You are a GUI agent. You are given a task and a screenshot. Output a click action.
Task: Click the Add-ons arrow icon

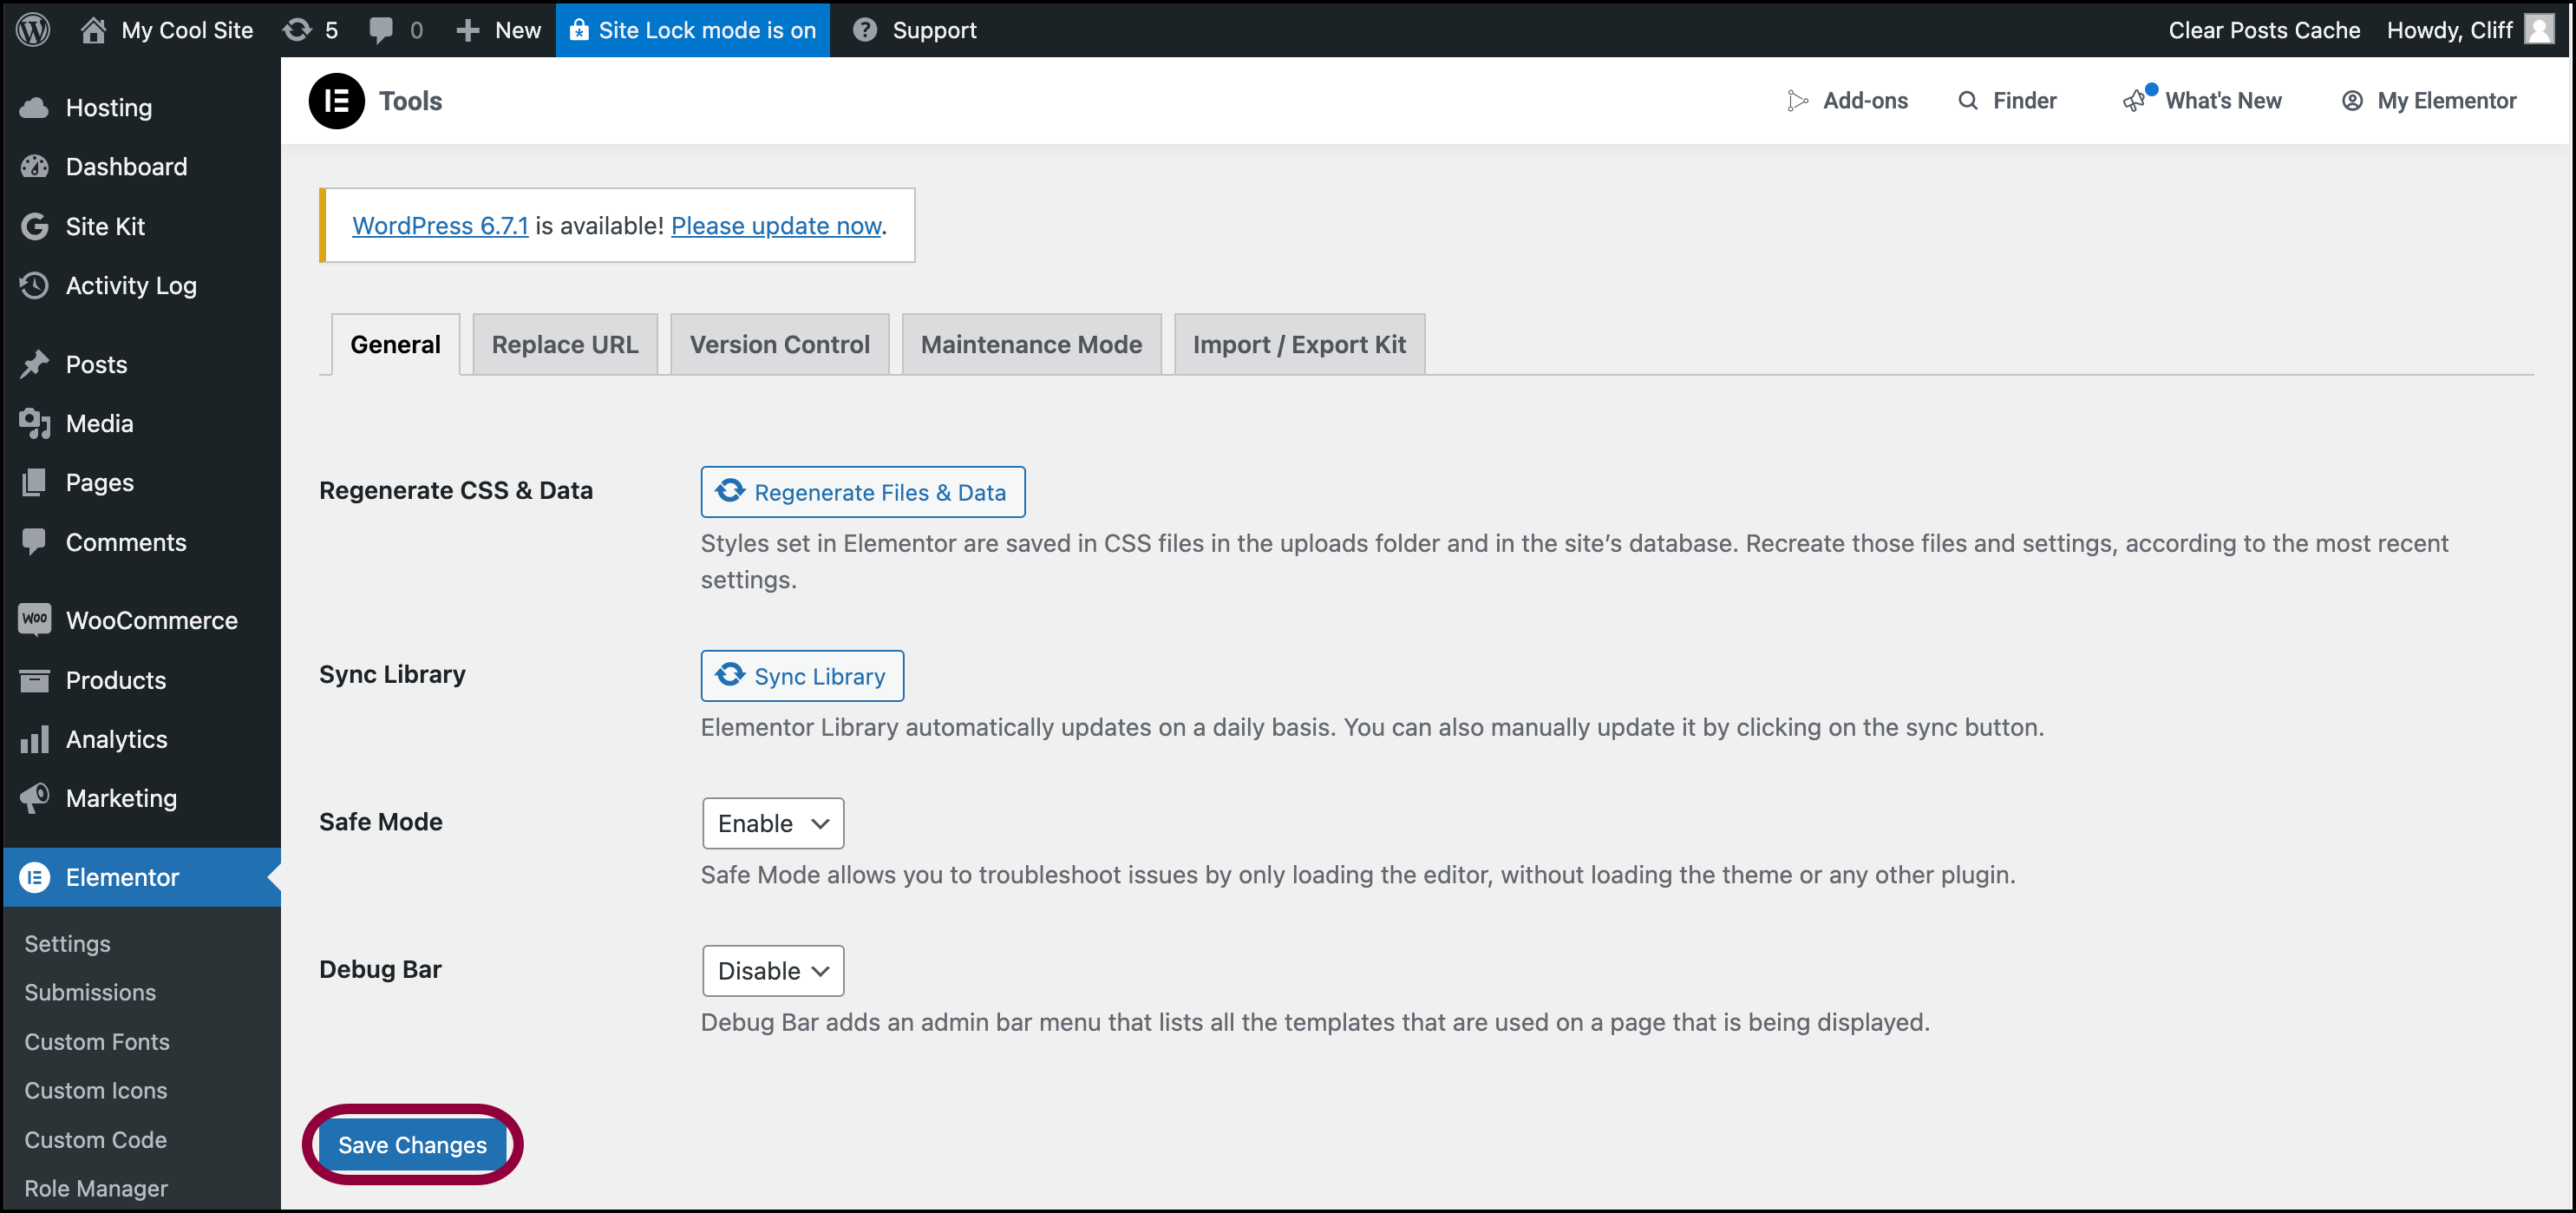[x=1797, y=101]
